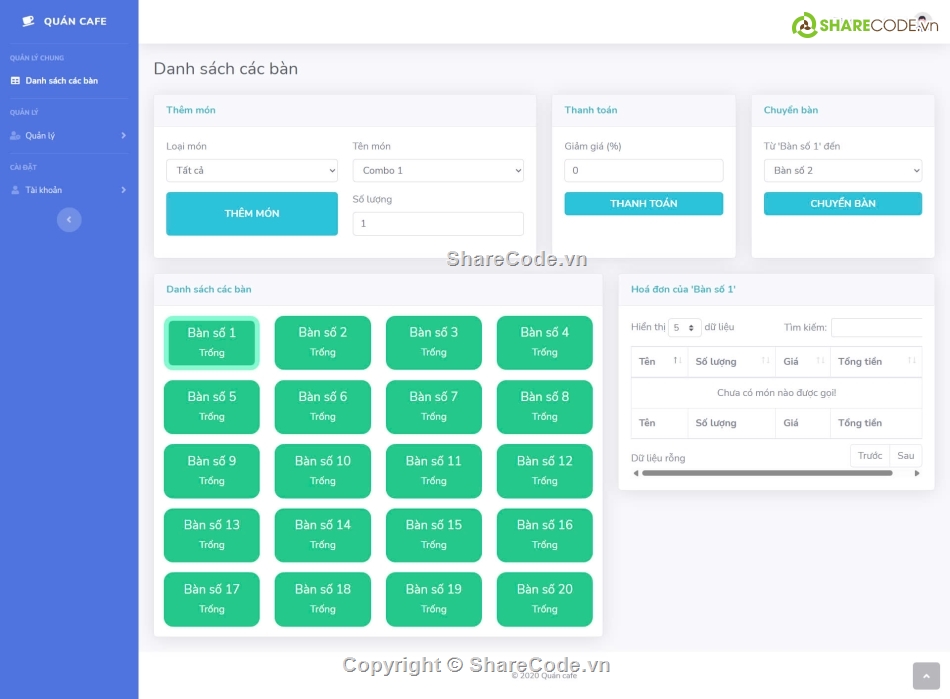Screen dimensions: 950x699
Task: Click the 'Thanh toán' panel heading
Action: [x=591, y=110]
